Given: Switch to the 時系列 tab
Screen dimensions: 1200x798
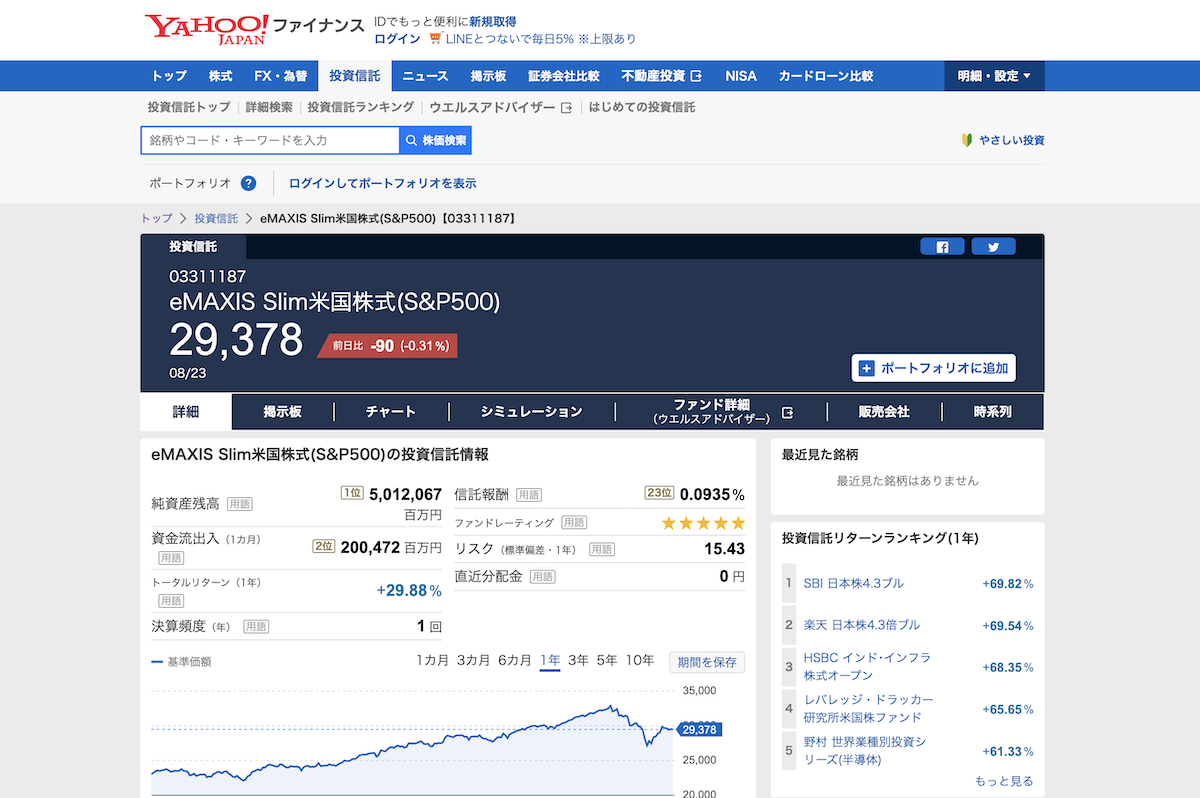Looking at the screenshot, I should (992, 411).
